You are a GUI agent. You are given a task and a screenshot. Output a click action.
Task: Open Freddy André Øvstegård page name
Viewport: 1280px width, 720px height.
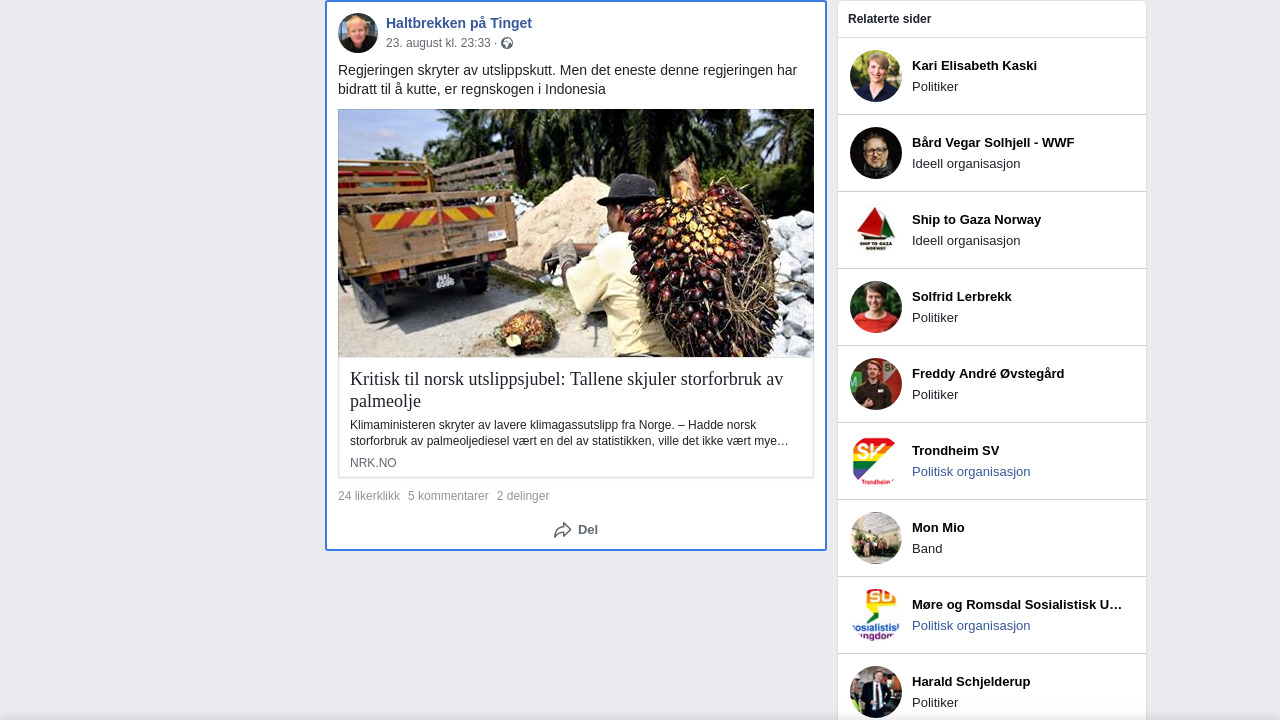988,374
